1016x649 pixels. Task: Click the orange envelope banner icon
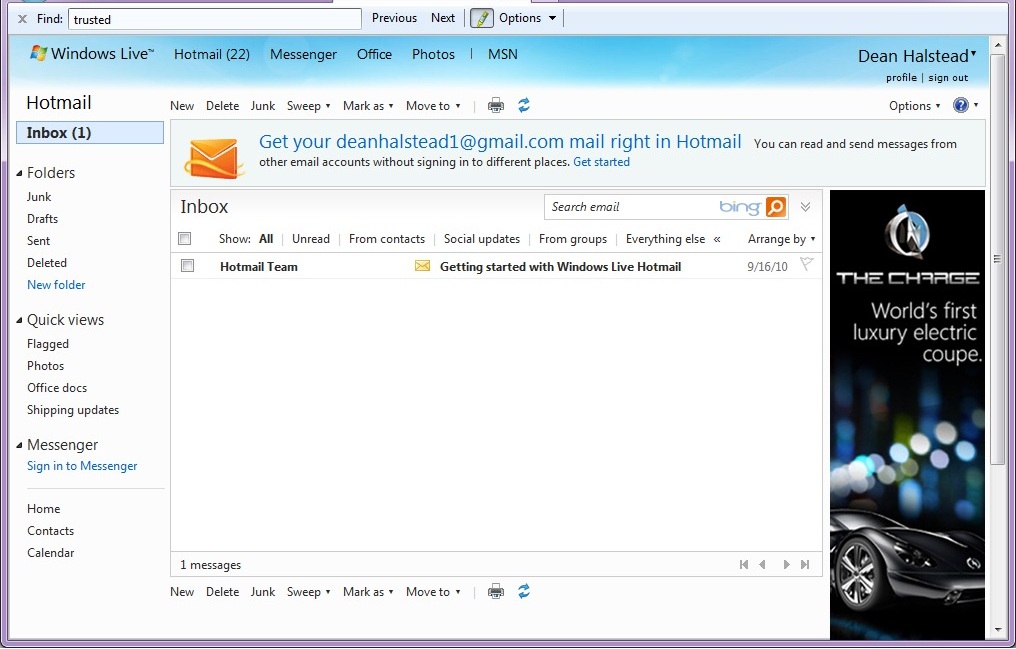pos(214,157)
